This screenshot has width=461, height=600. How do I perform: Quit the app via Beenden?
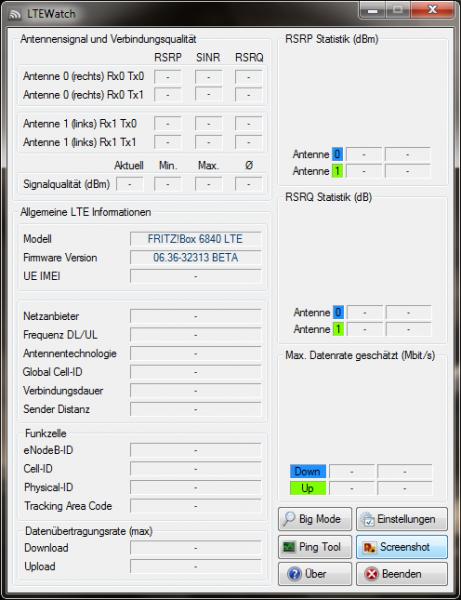pos(402,574)
